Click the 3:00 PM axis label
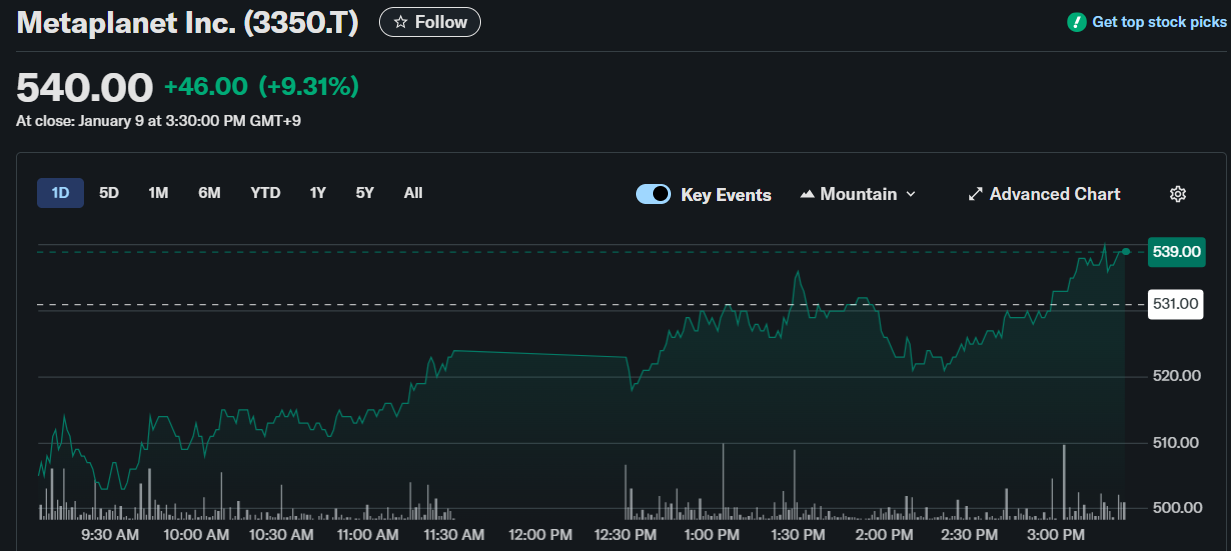The width and height of the screenshot is (1231, 551). pos(1057,536)
